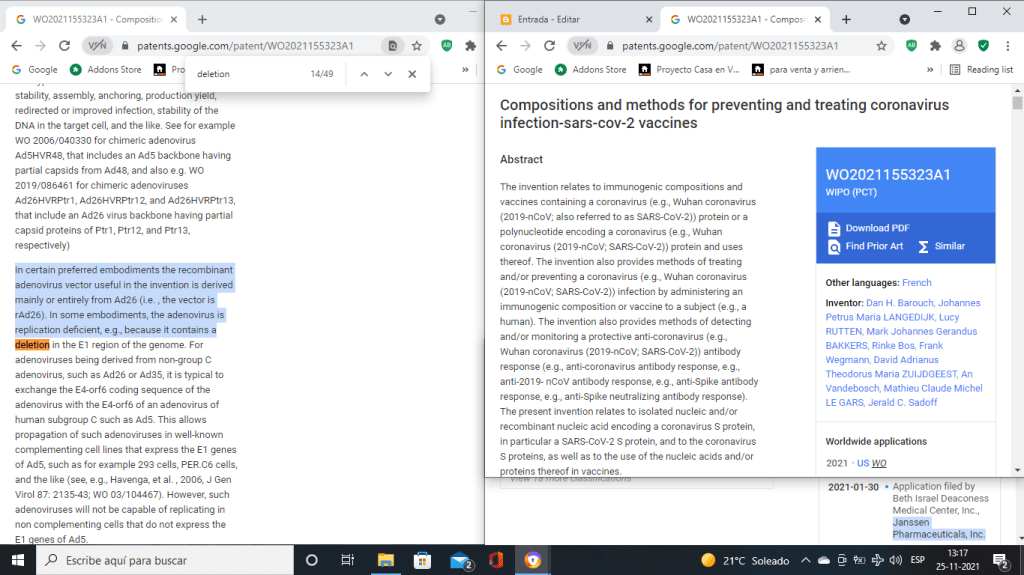The width and height of the screenshot is (1024, 575).
Task: Open File Explorer from the taskbar
Action: coord(385,560)
